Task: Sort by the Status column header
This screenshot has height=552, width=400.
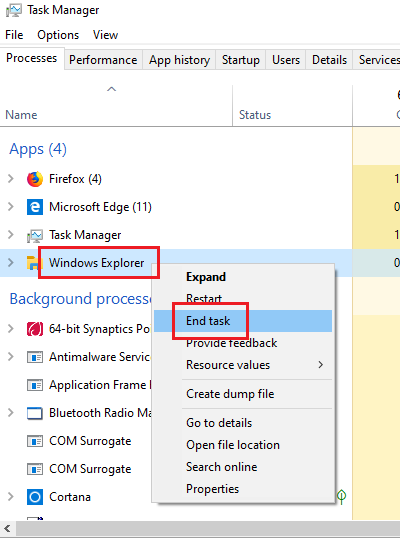Action: (292, 106)
